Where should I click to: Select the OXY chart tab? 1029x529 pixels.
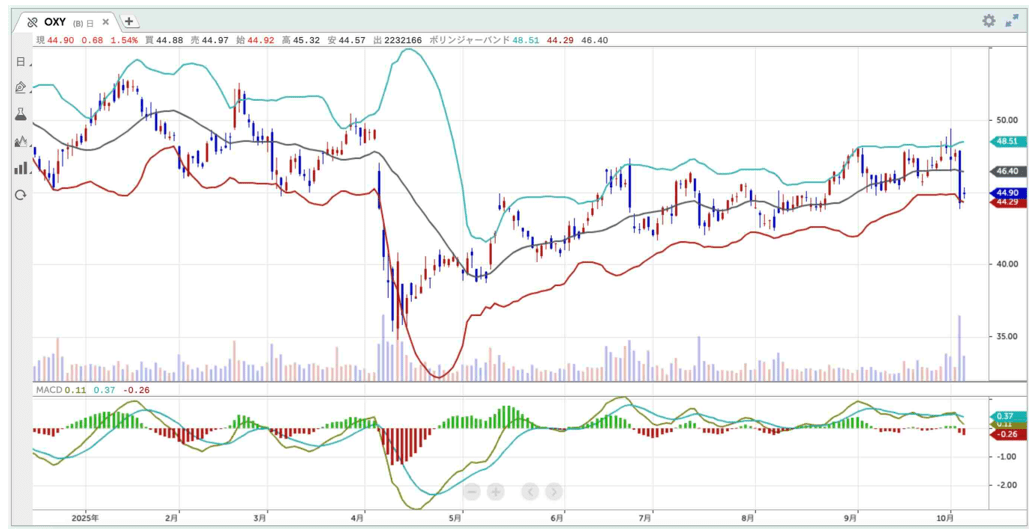point(55,22)
